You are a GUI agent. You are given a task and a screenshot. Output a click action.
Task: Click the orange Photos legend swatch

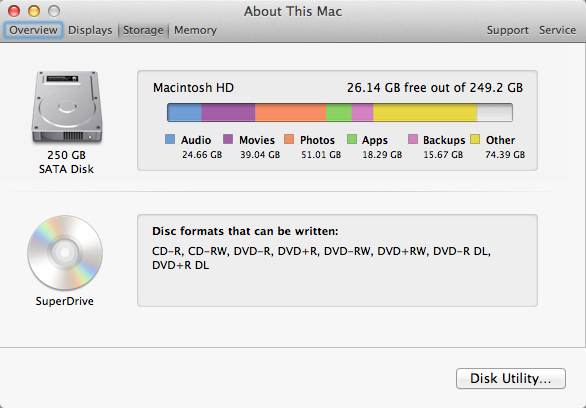(289, 139)
